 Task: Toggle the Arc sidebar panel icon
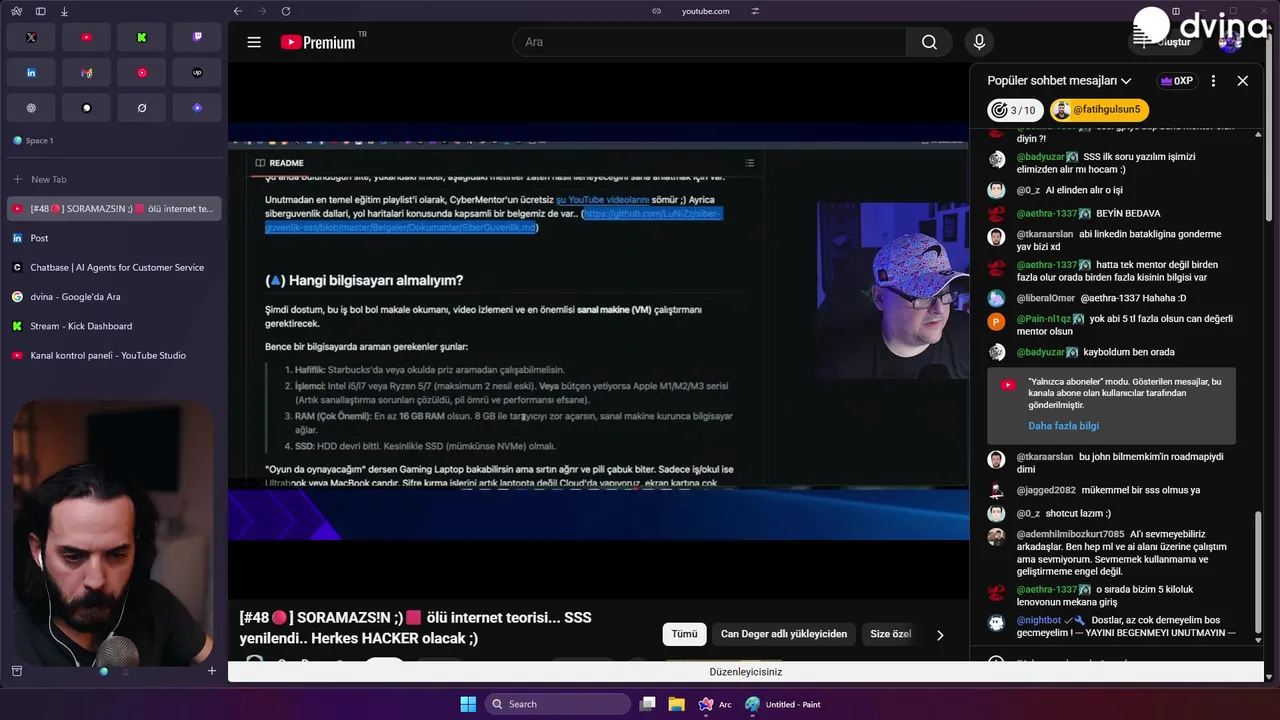click(x=40, y=11)
